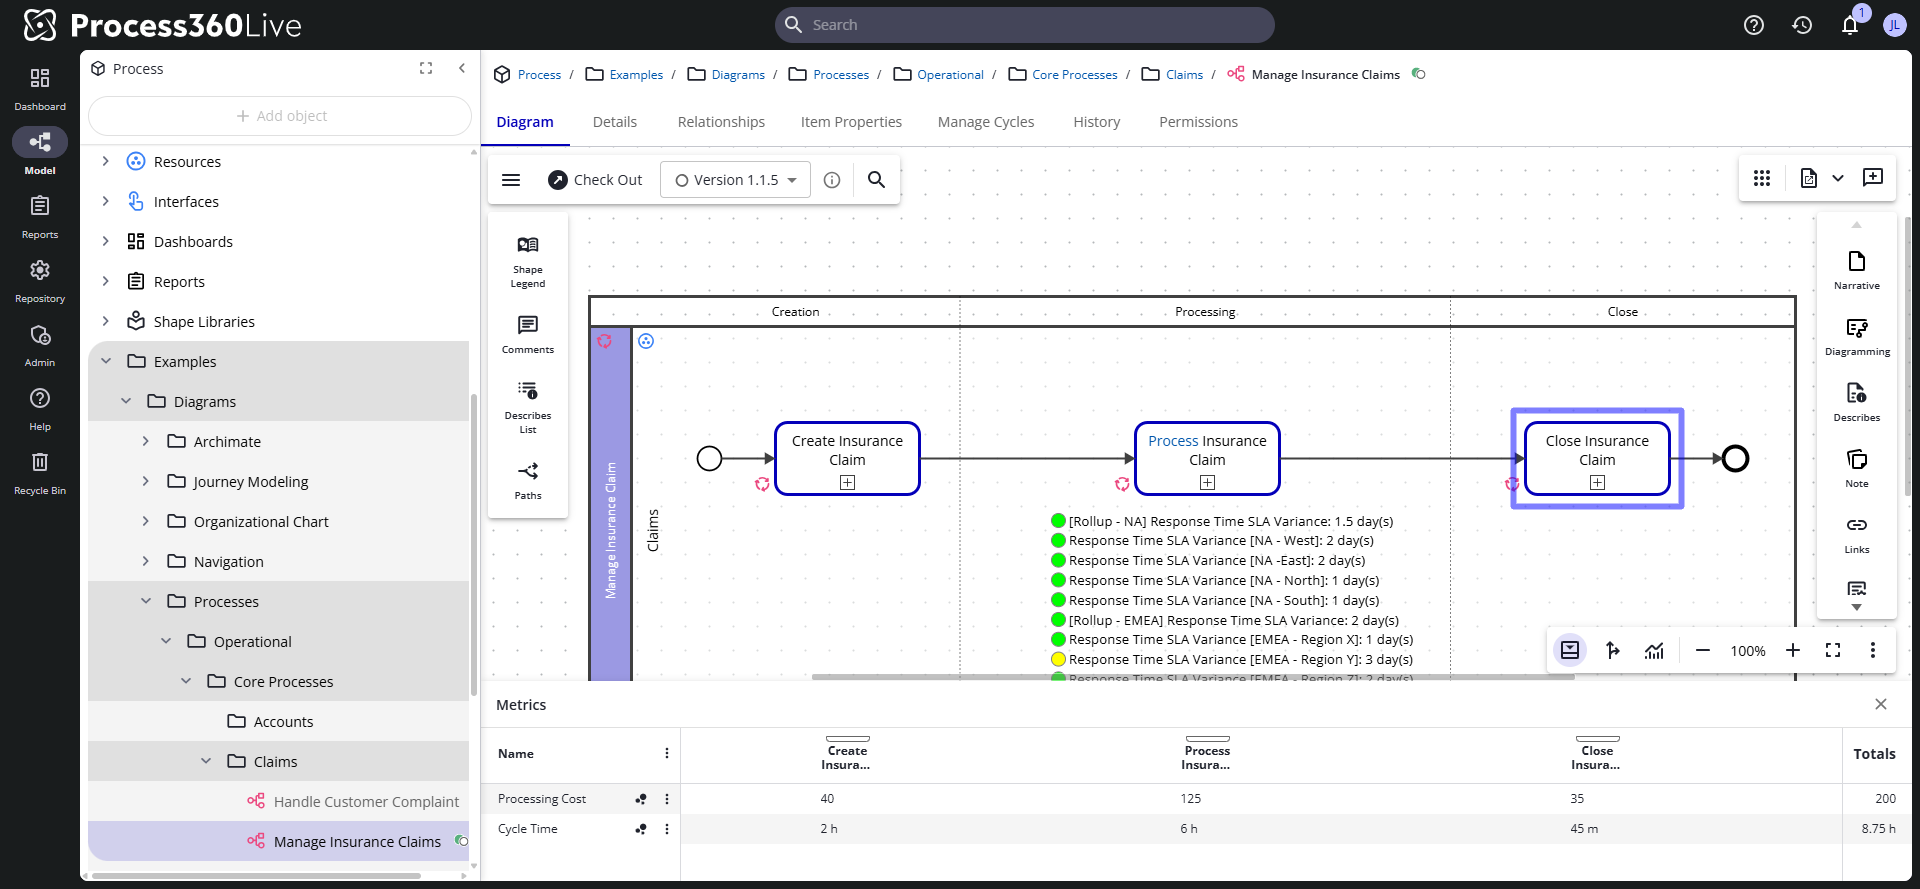Go to Operational breadcrumb link

pyautogui.click(x=950, y=75)
